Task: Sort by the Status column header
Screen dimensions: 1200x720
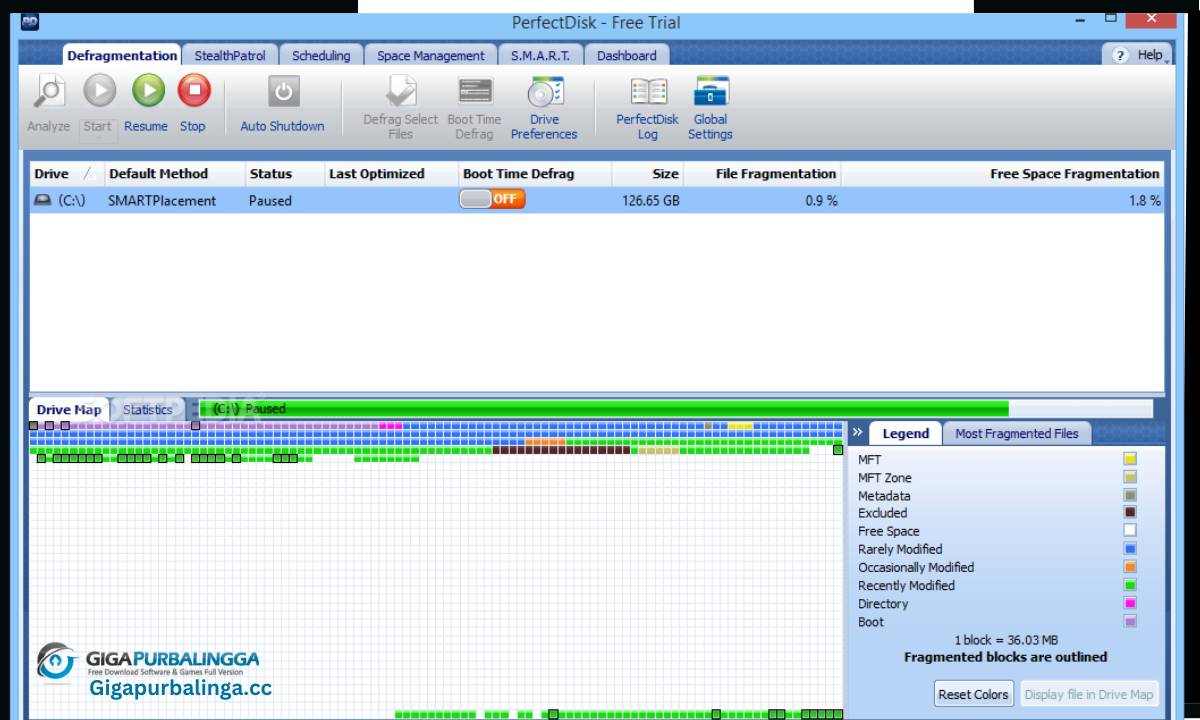Action: 285,174
